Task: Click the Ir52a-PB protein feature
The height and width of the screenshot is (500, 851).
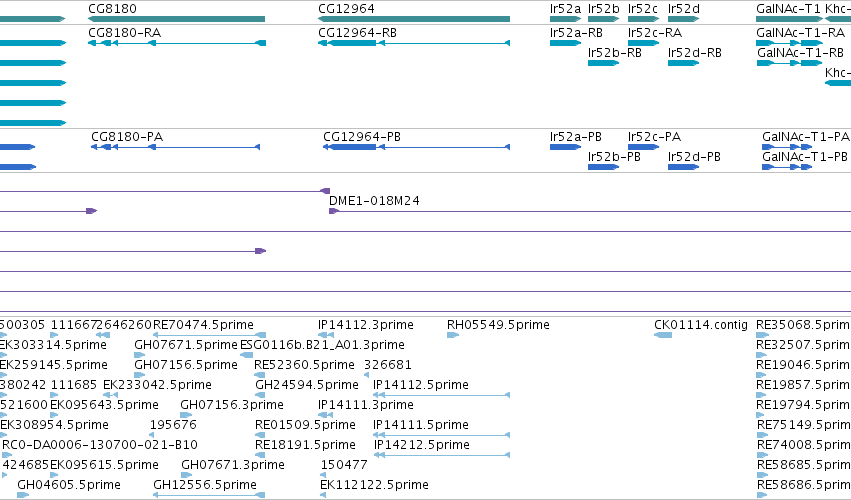Action: pyautogui.click(x=566, y=147)
